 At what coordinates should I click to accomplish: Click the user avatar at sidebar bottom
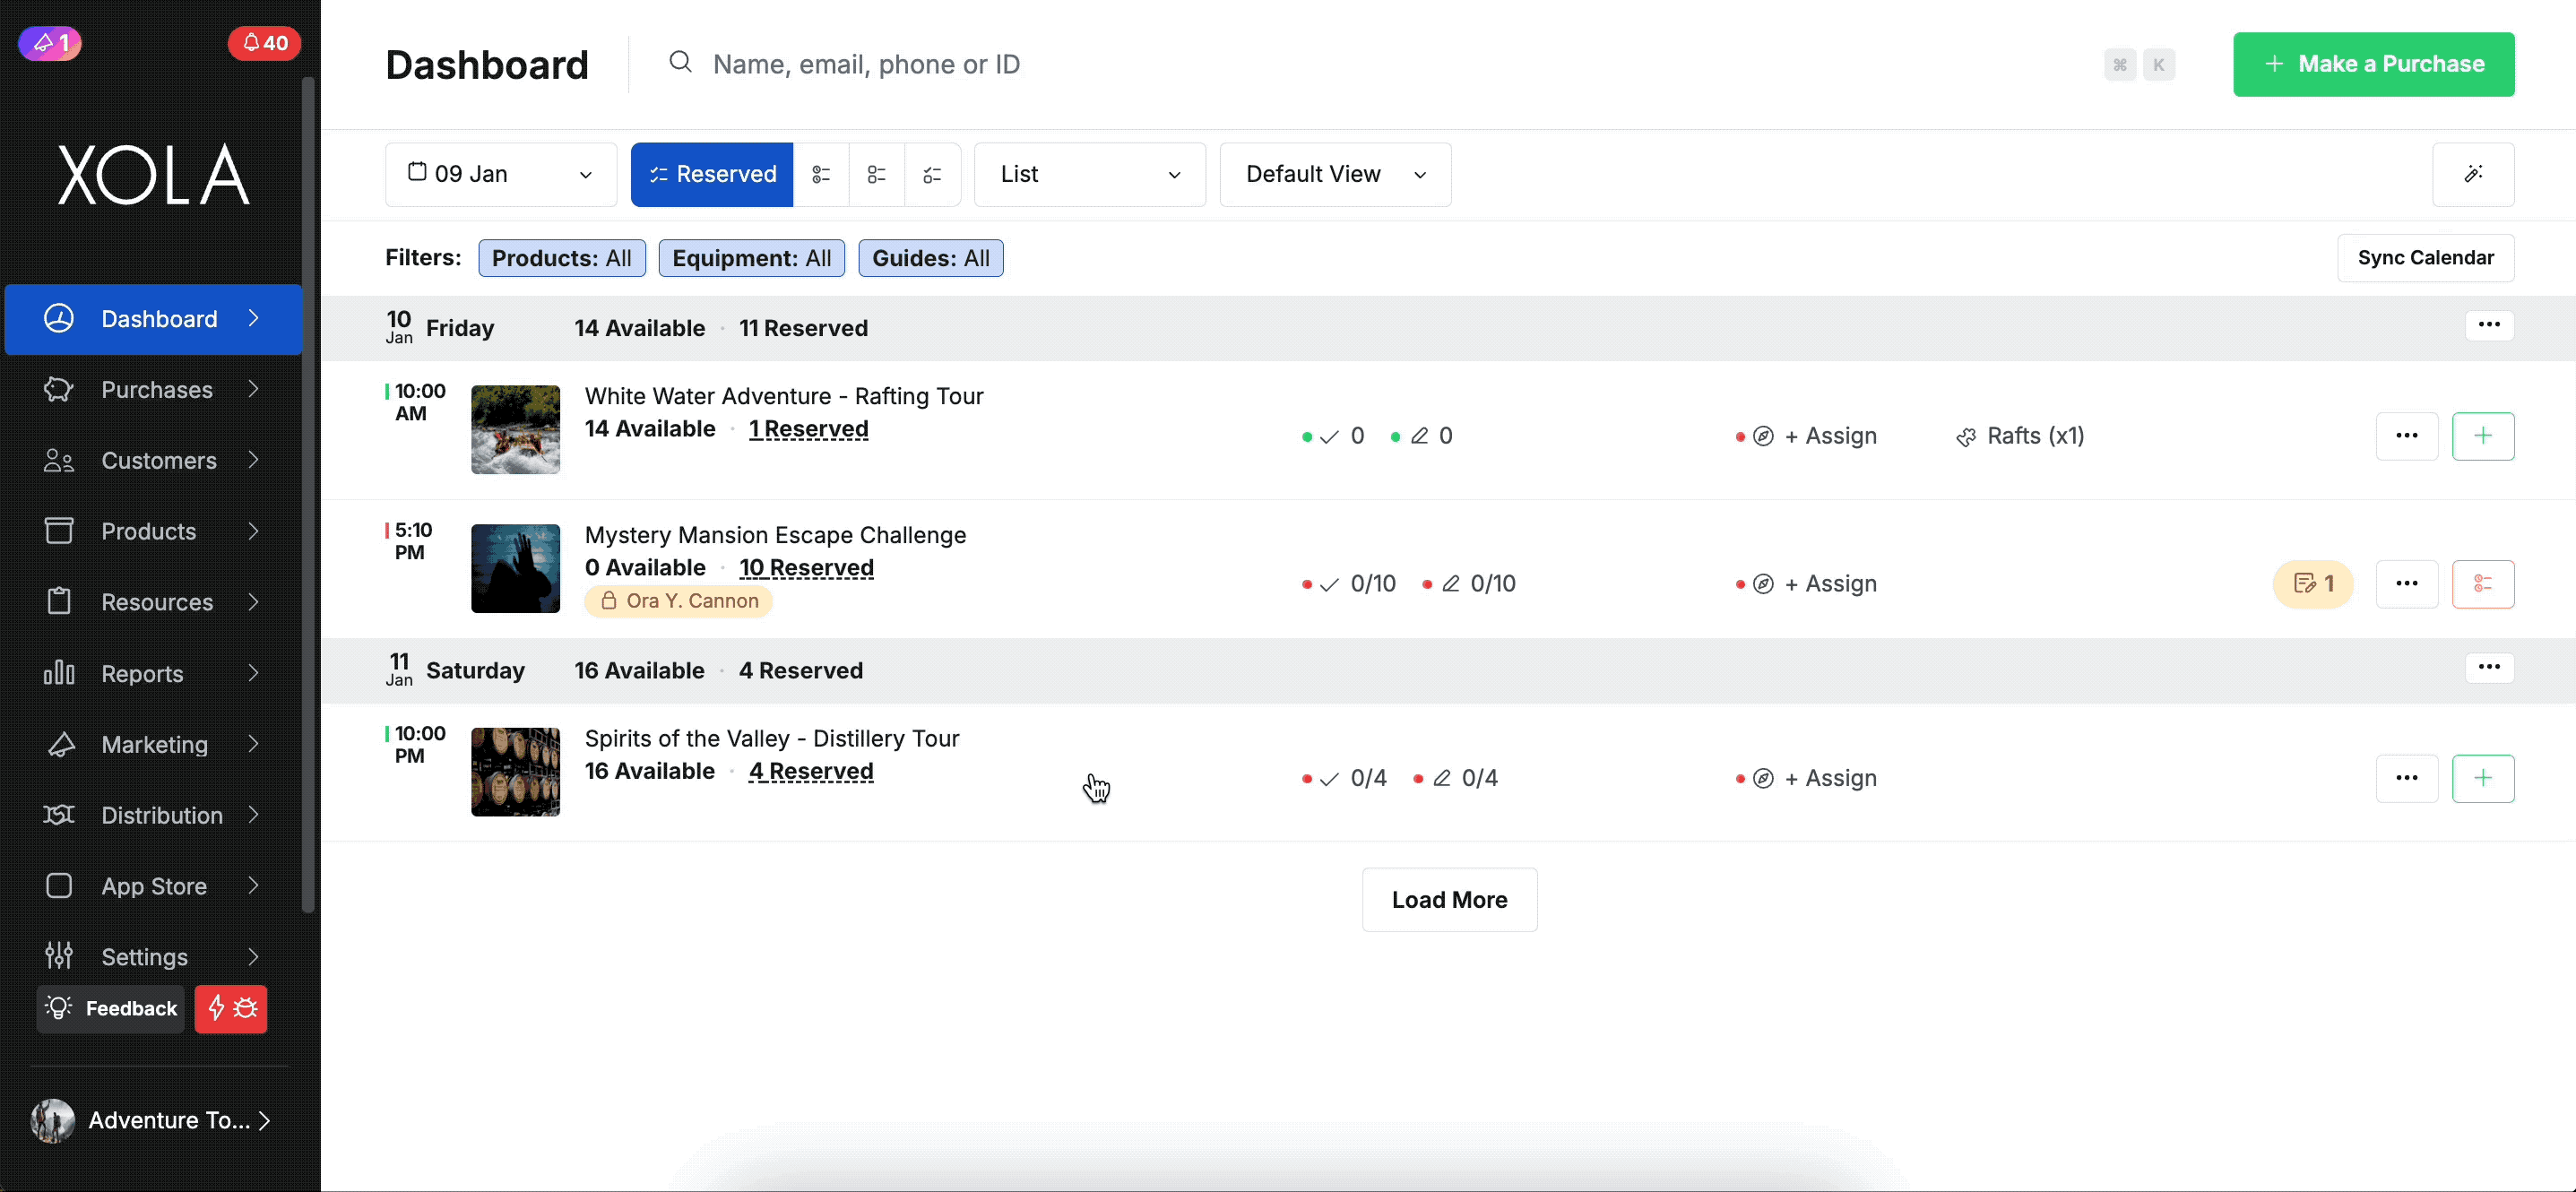coord(53,1120)
